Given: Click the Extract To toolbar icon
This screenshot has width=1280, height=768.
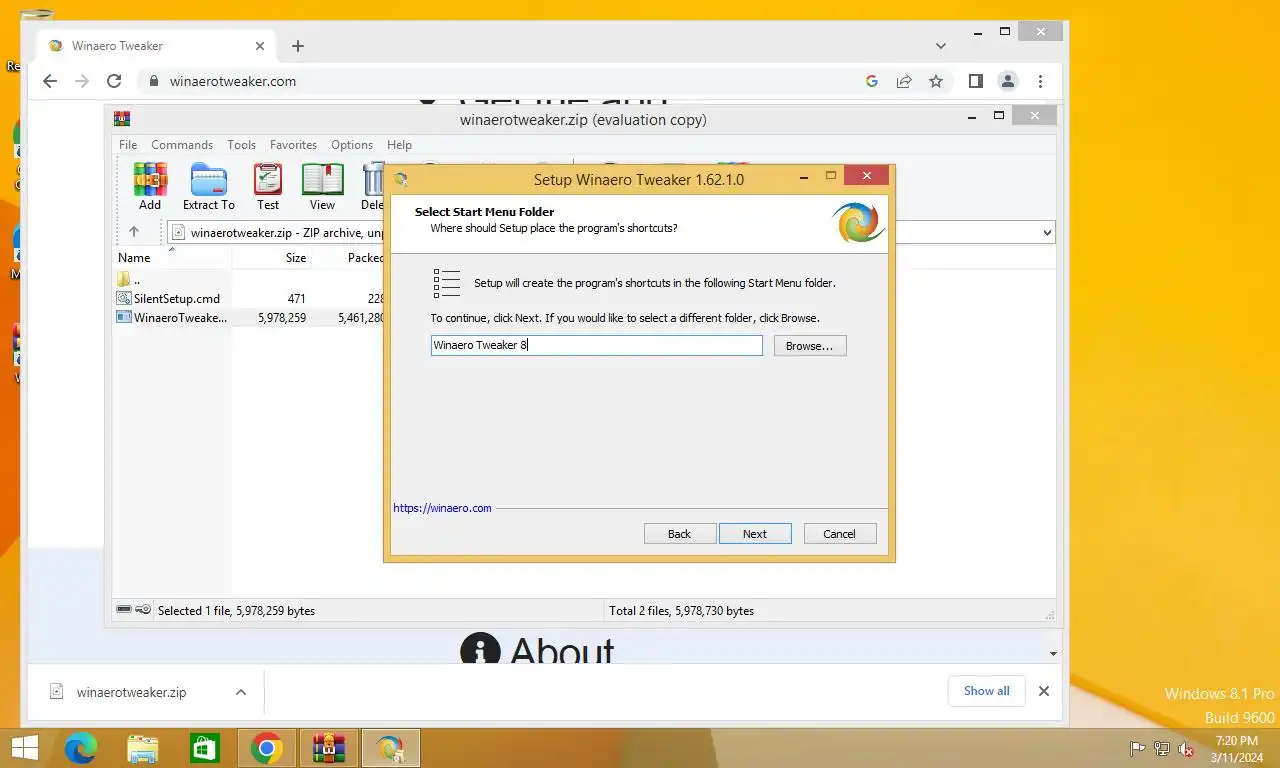Looking at the screenshot, I should pyautogui.click(x=208, y=187).
